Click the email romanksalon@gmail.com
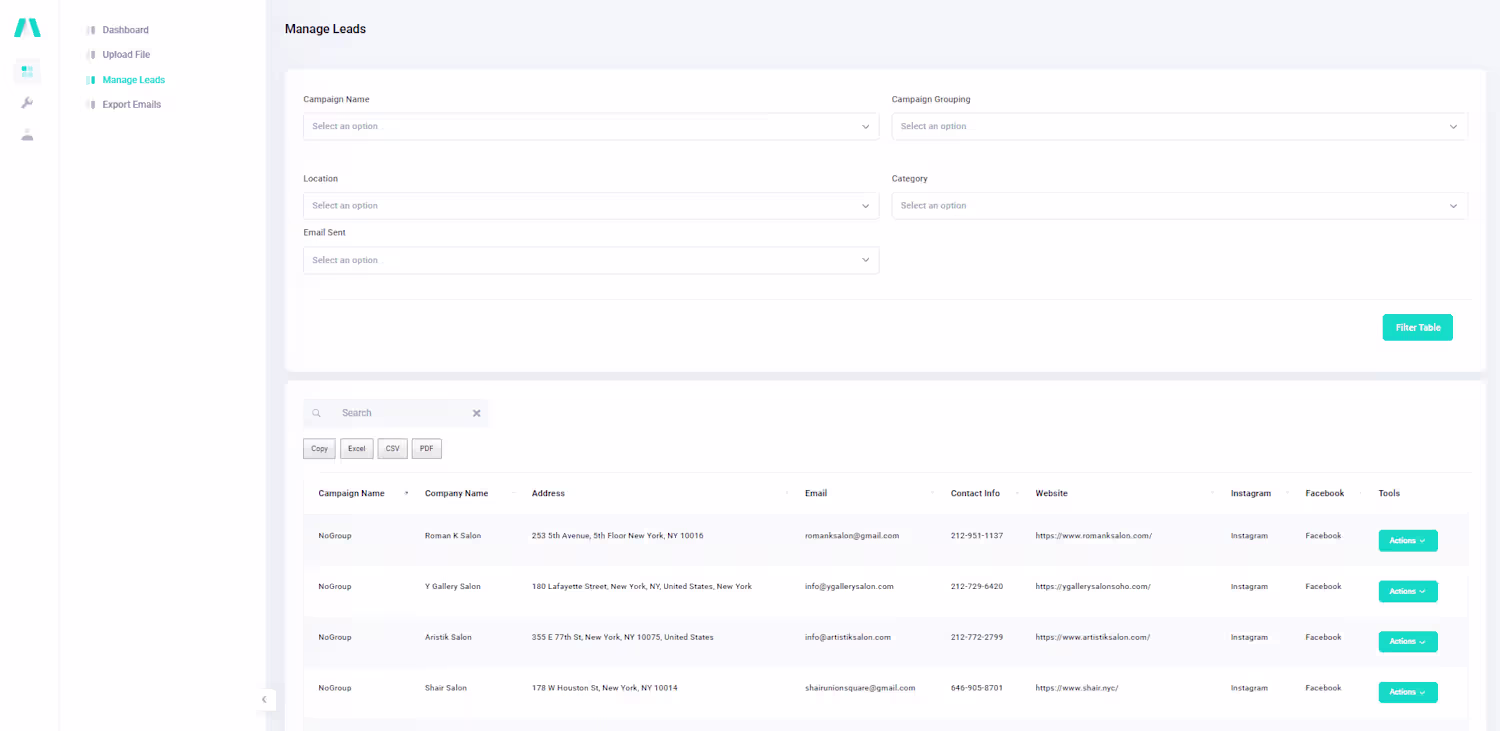Image resolution: width=1500 pixels, height=731 pixels. tap(852, 536)
